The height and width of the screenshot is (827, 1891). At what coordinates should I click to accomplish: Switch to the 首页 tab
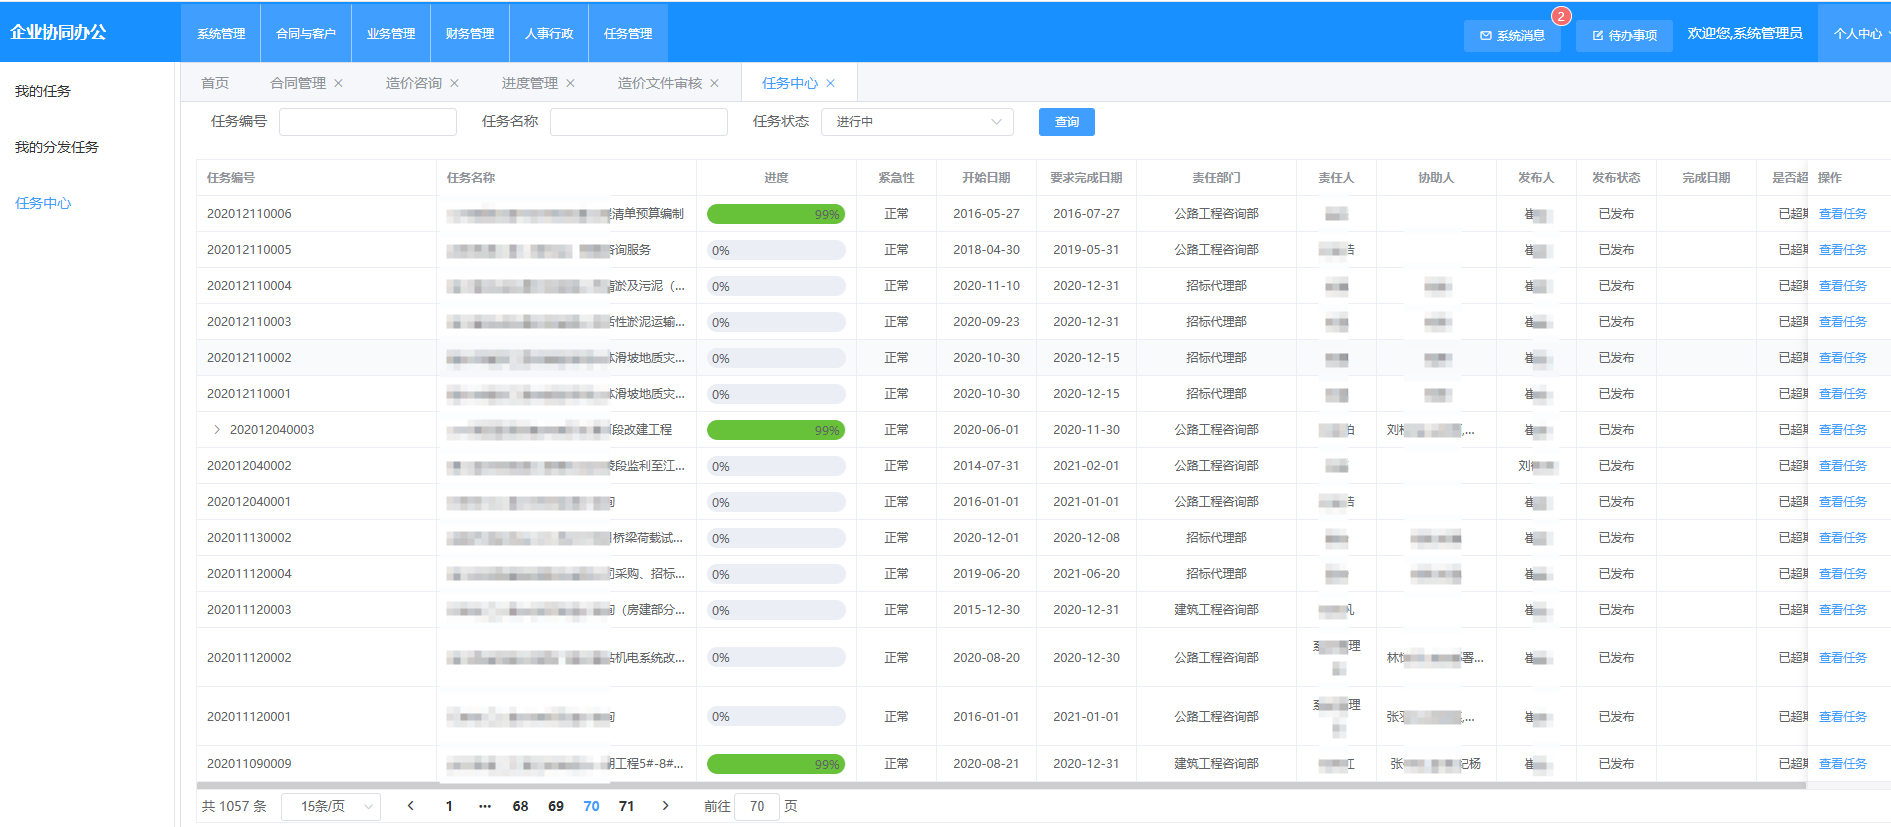215,83
